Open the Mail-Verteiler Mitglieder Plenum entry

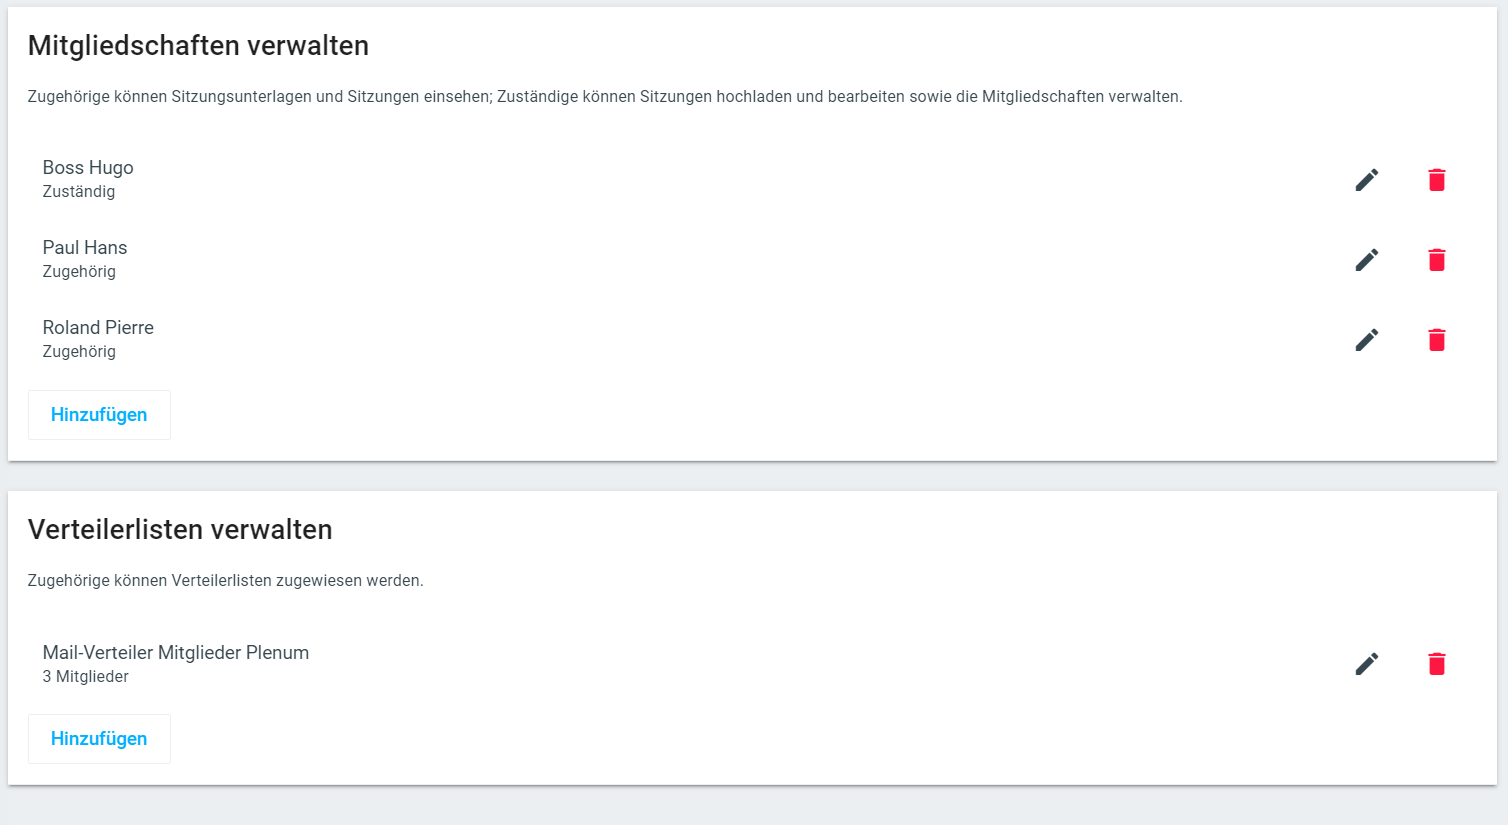pos(176,653)
